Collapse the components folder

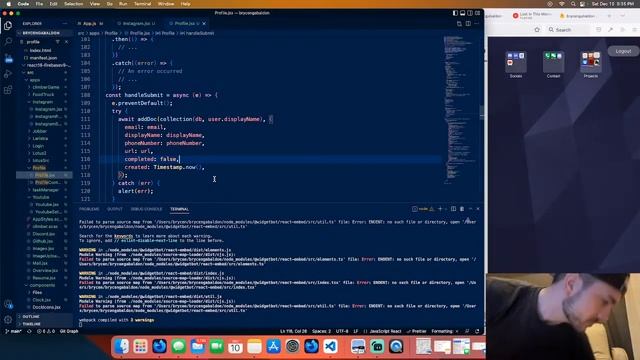pyautogui.click(x=42, y=285)
